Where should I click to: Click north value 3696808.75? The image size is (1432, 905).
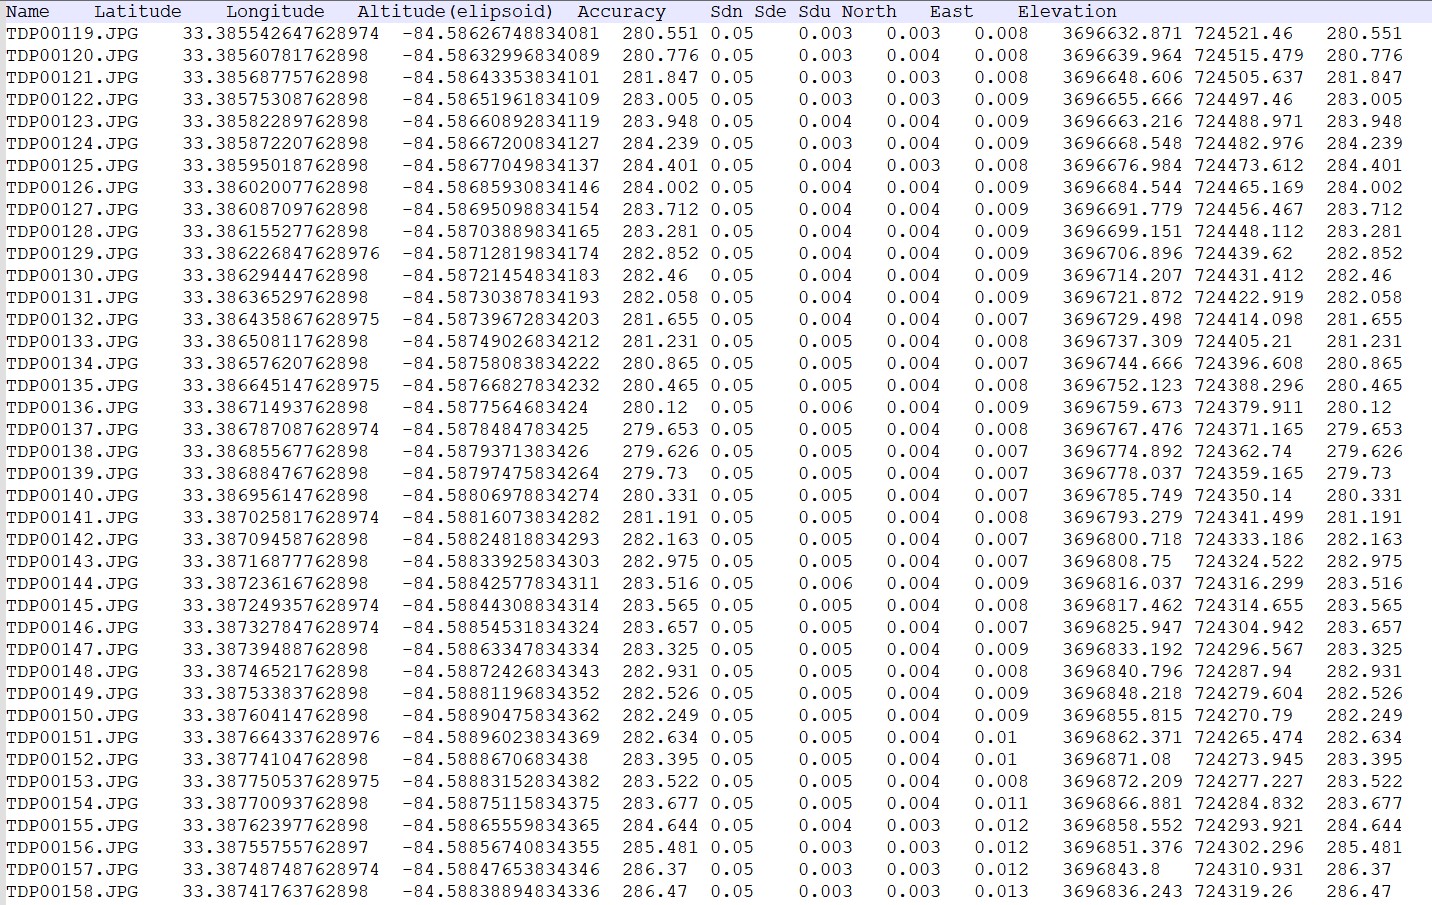(x=1117, y=561)
